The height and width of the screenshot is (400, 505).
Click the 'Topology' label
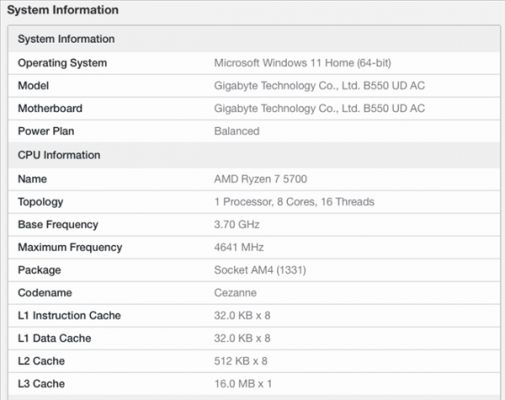(x=41, y=202)
